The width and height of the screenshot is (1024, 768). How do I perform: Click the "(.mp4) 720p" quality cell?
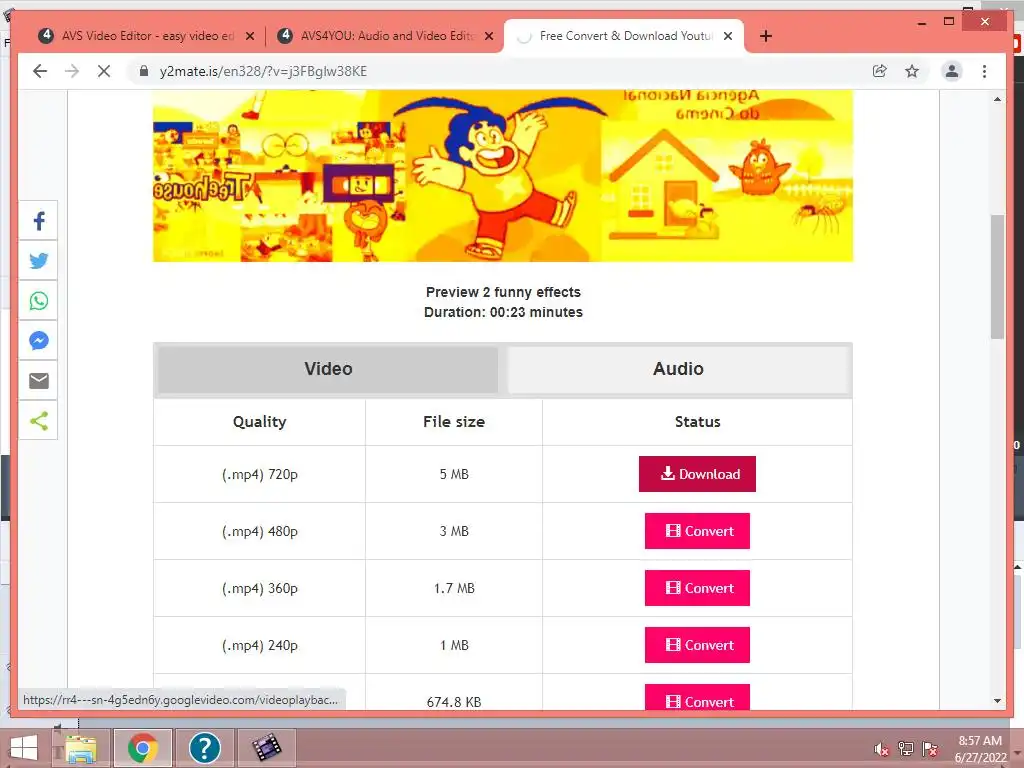[259, 474]
